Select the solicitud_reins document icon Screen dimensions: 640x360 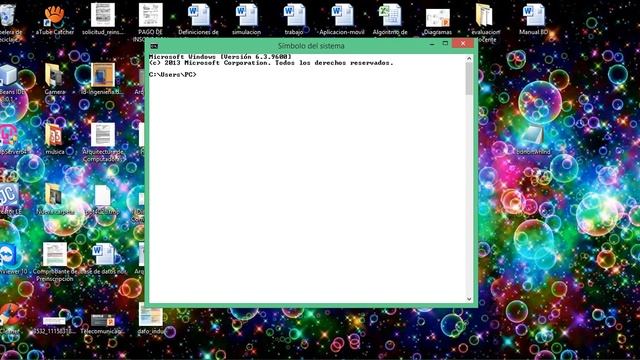coord(102,15)
